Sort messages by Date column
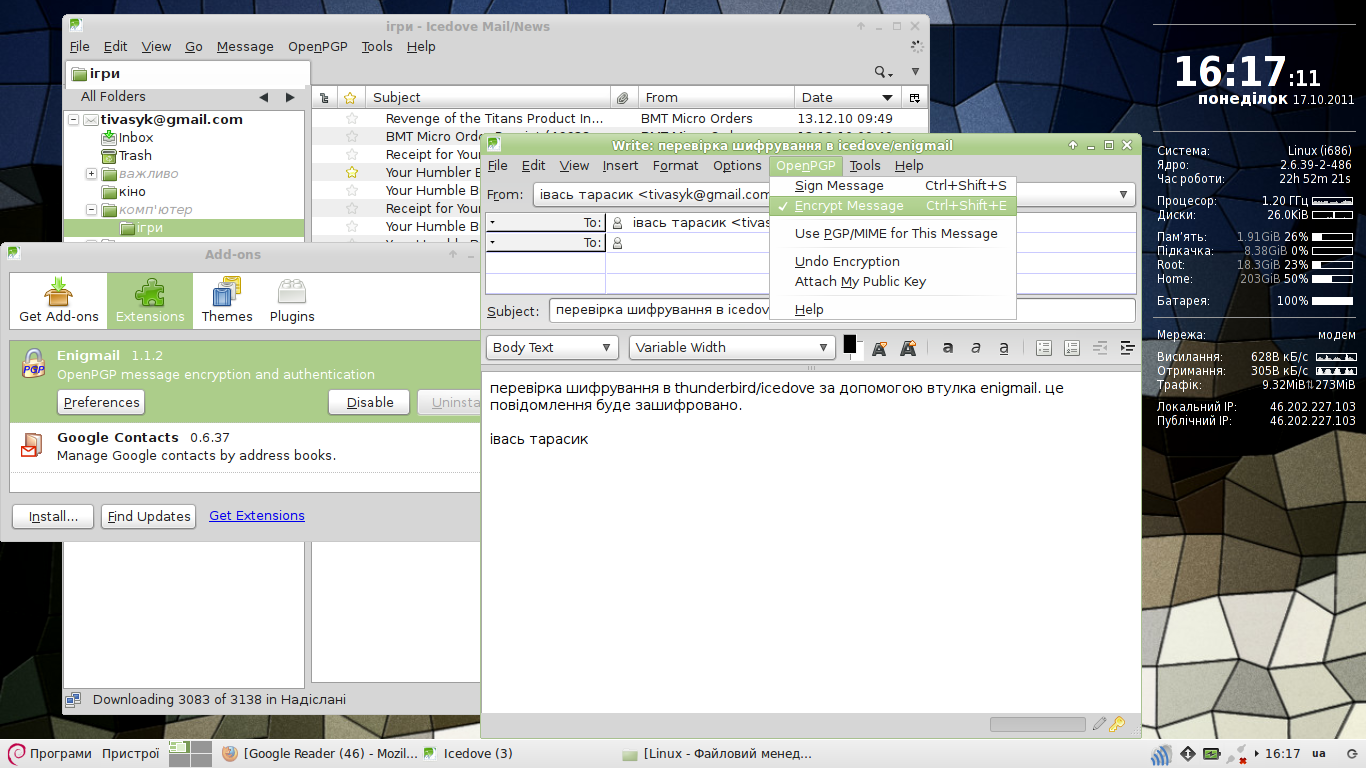Screen dimensions: 1366x768 (x=848, y=98)
